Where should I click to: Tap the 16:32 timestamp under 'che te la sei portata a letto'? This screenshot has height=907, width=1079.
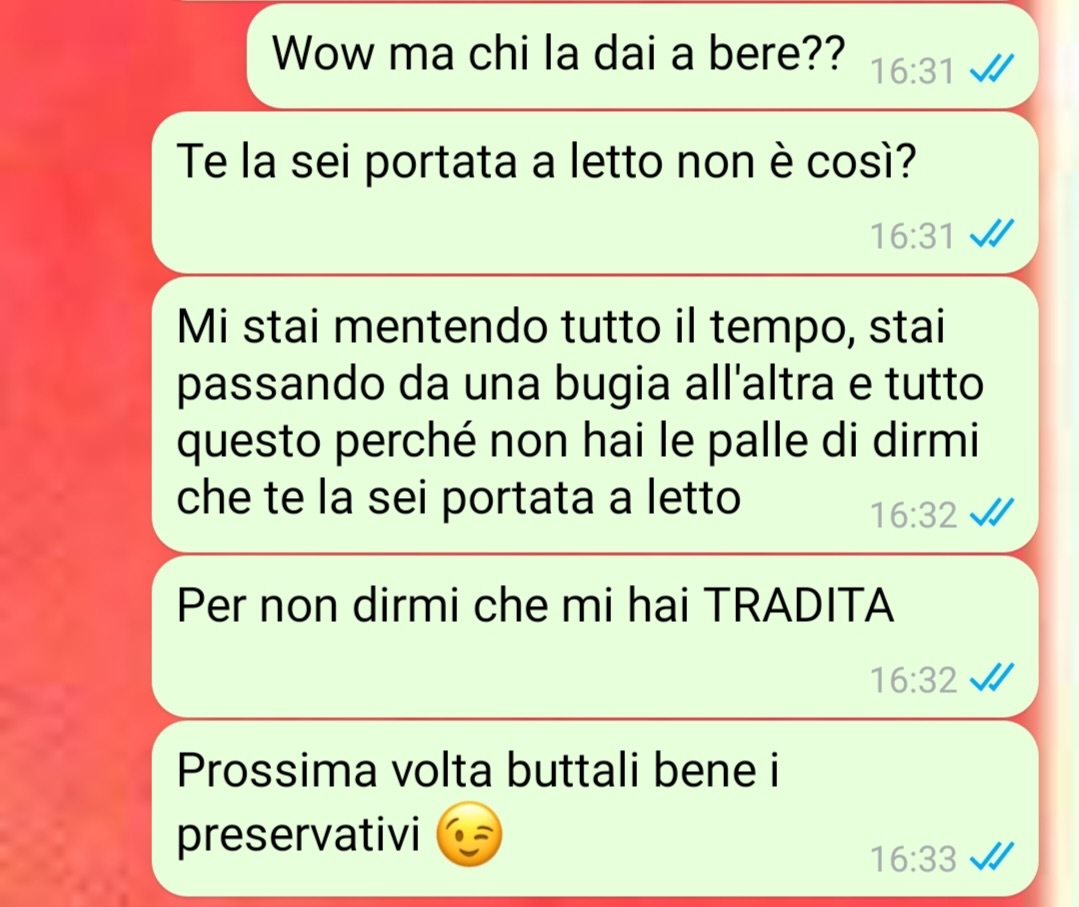pyautogui.click(x=913, y=515)
